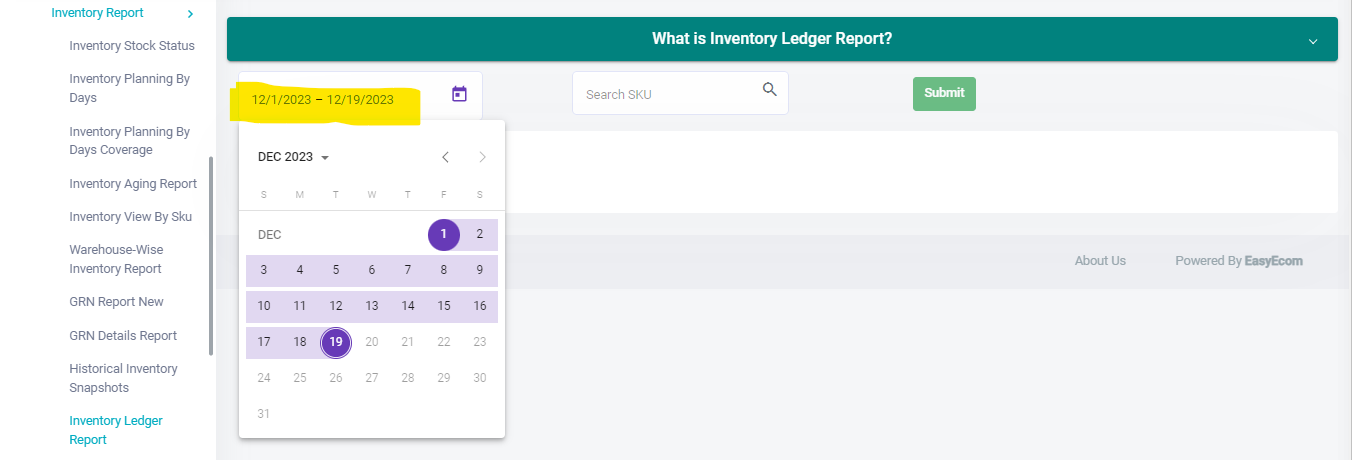Select December 4 in calendar
Viewport: 1352px width, 460px height.
[300, 270]
